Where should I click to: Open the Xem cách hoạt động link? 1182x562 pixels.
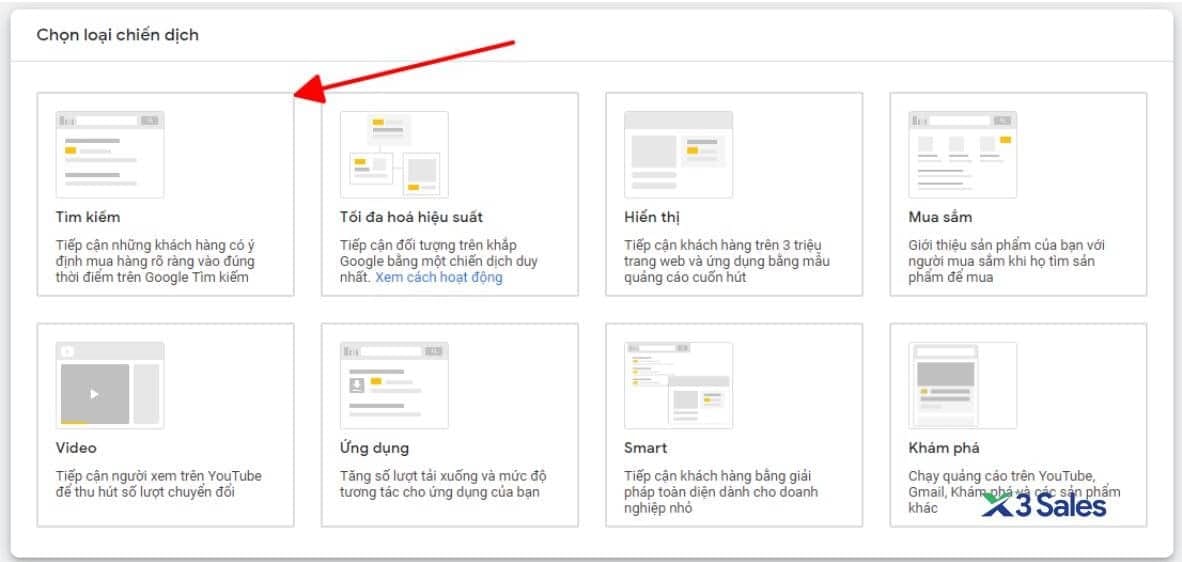(439, 277)
